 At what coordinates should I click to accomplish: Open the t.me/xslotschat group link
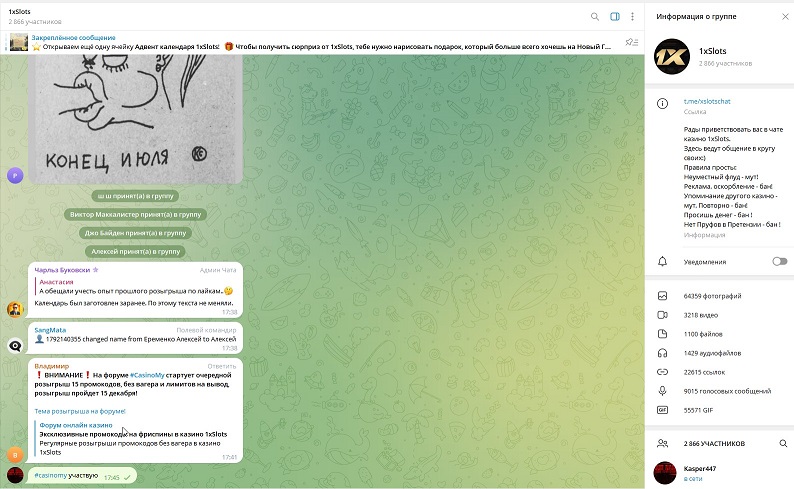tap(707, 101)
